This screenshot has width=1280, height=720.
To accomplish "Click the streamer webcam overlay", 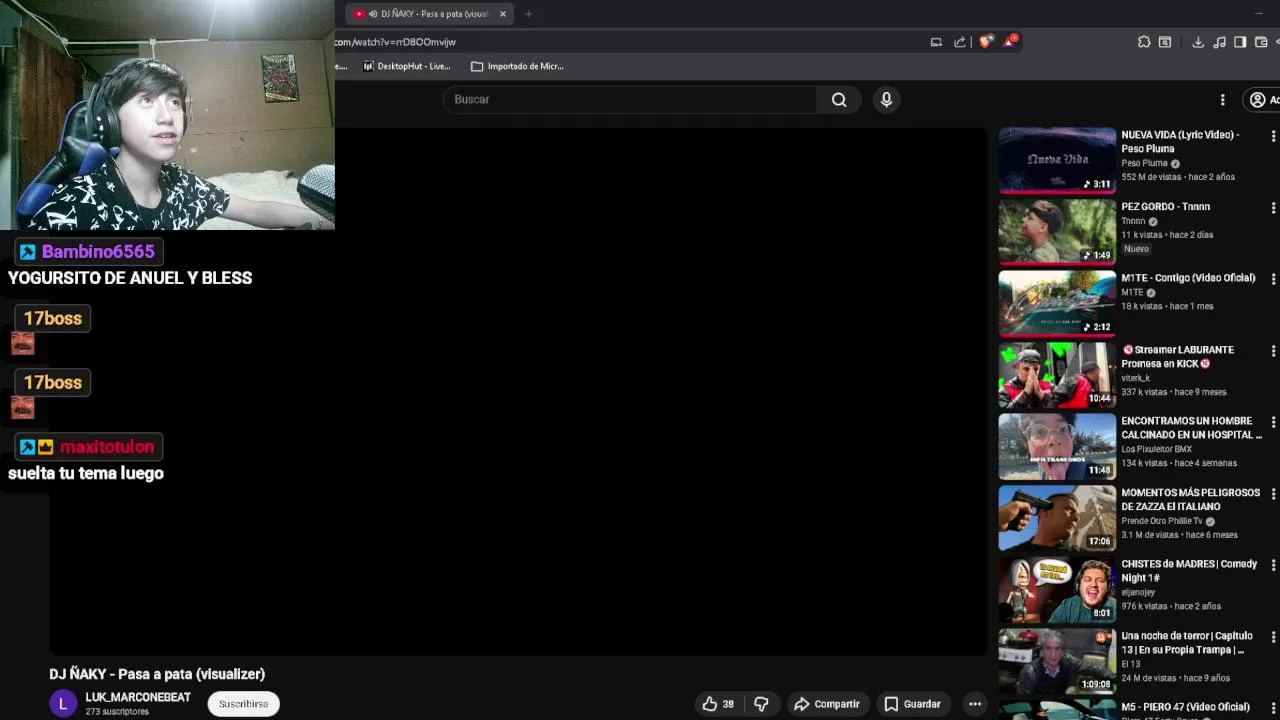I will (x=167, y=115).
